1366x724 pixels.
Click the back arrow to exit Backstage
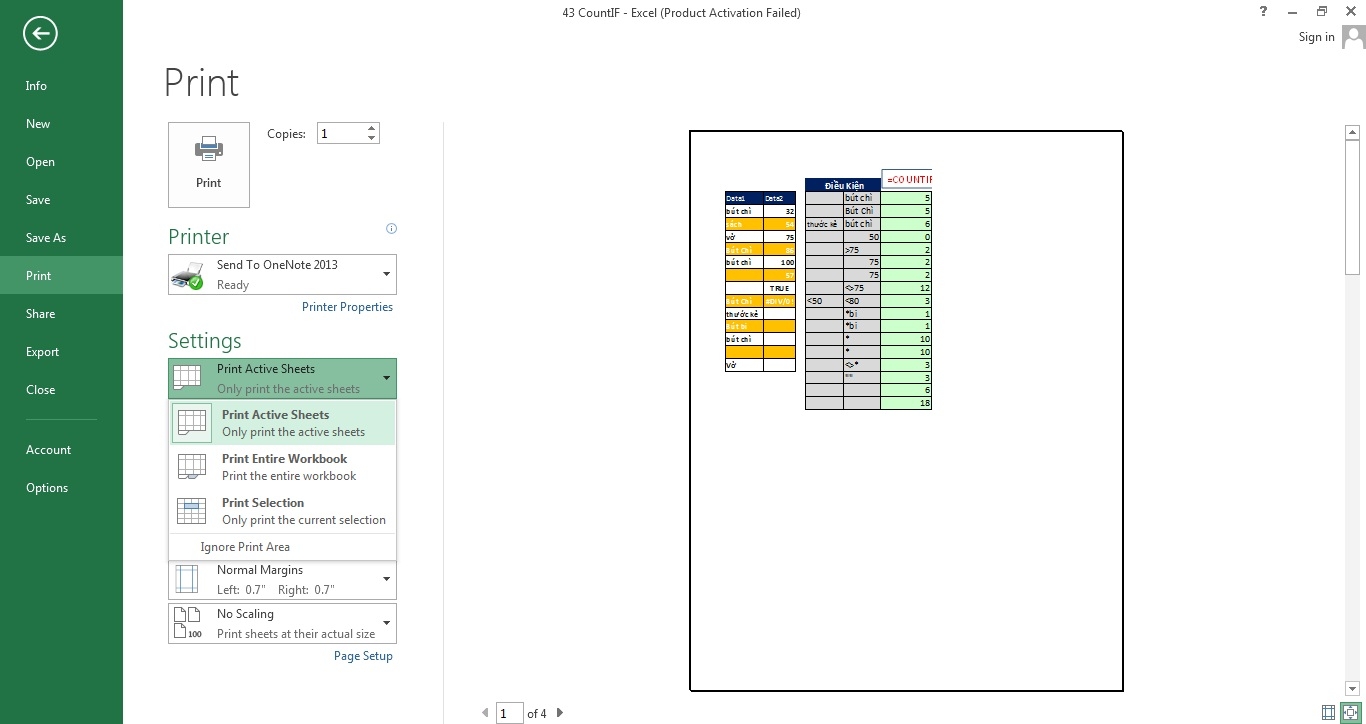click(40, 34)
